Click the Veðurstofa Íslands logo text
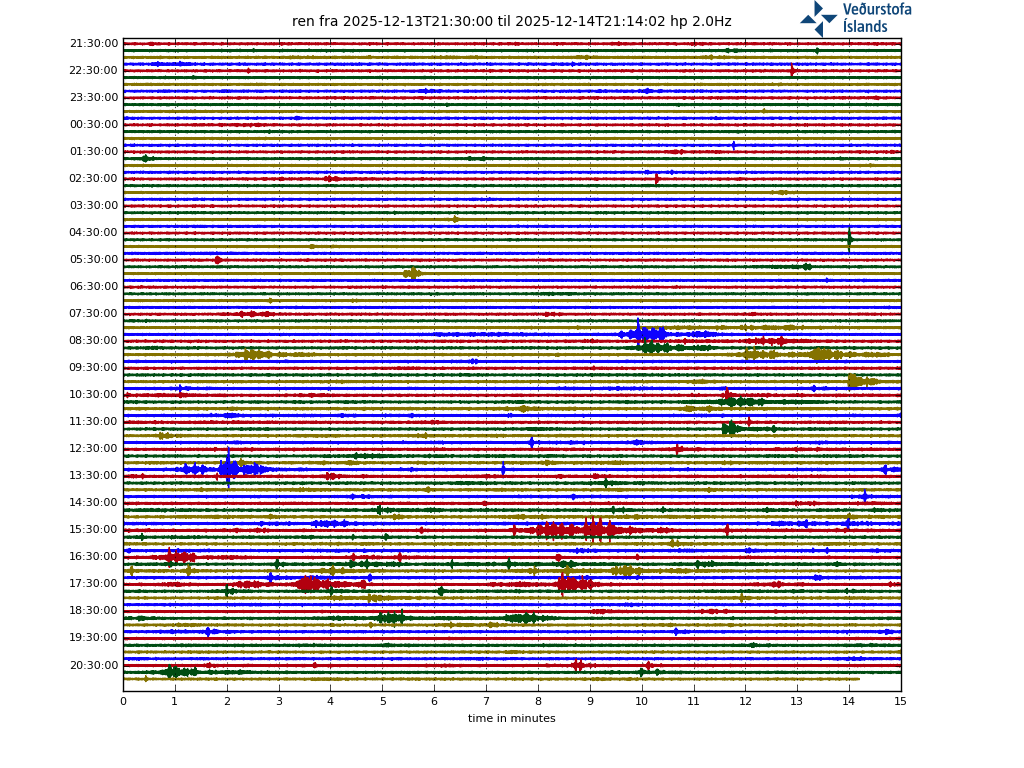1024x768 pixels. 876,18
